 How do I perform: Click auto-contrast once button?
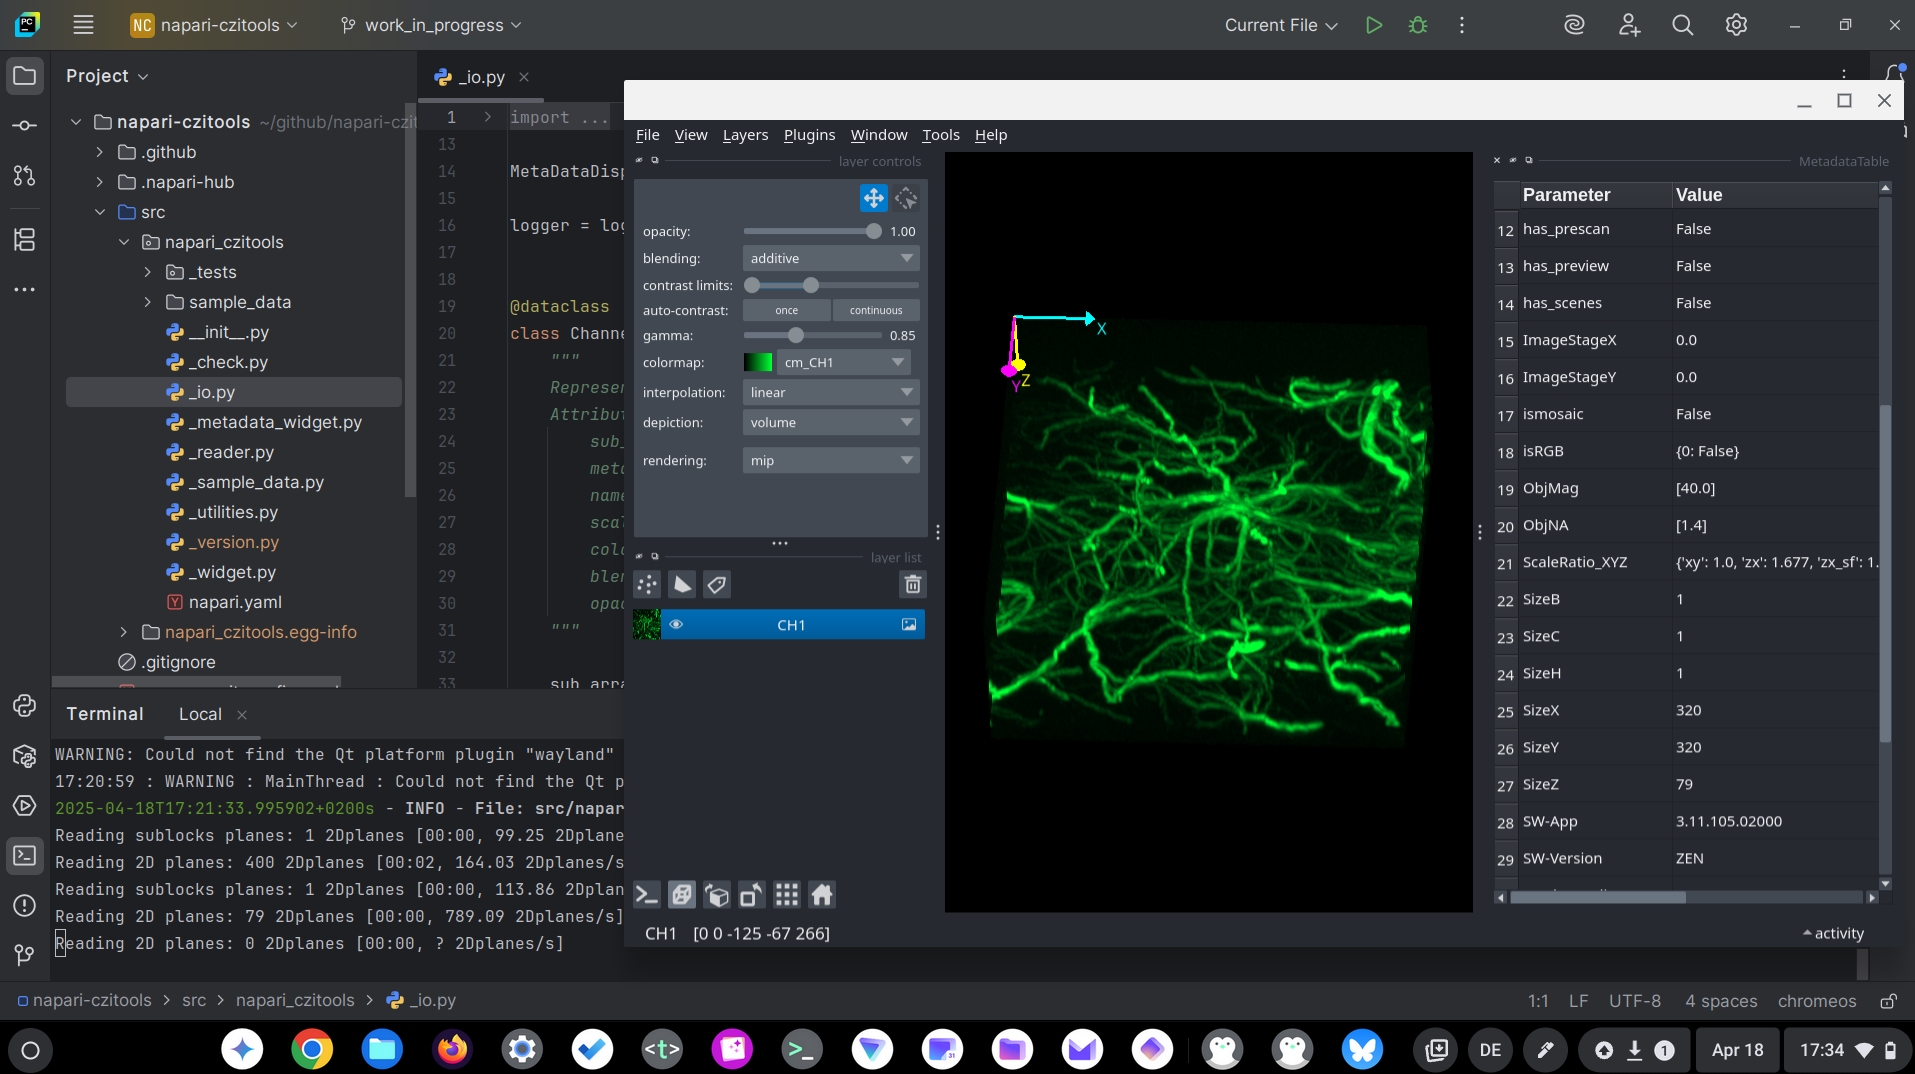point(787,311)
